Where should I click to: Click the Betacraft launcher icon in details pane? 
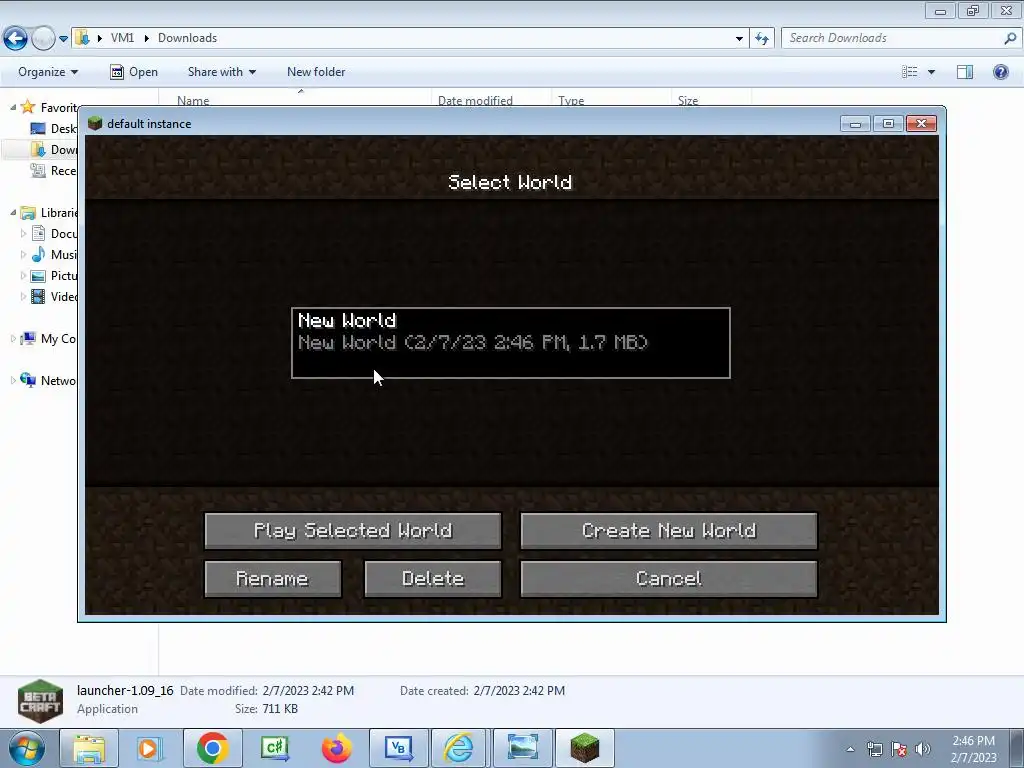click(x=40, y=701)
